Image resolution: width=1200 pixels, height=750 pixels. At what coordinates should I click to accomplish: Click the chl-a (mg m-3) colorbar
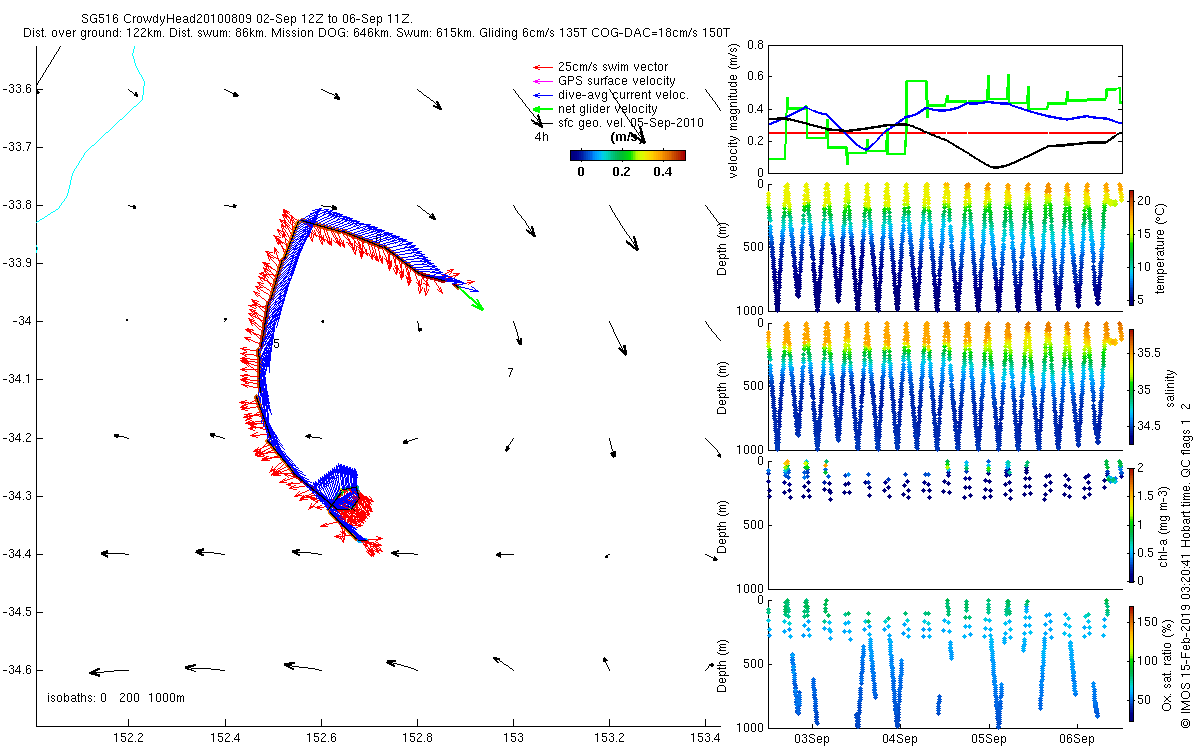tap(1131, 525)
